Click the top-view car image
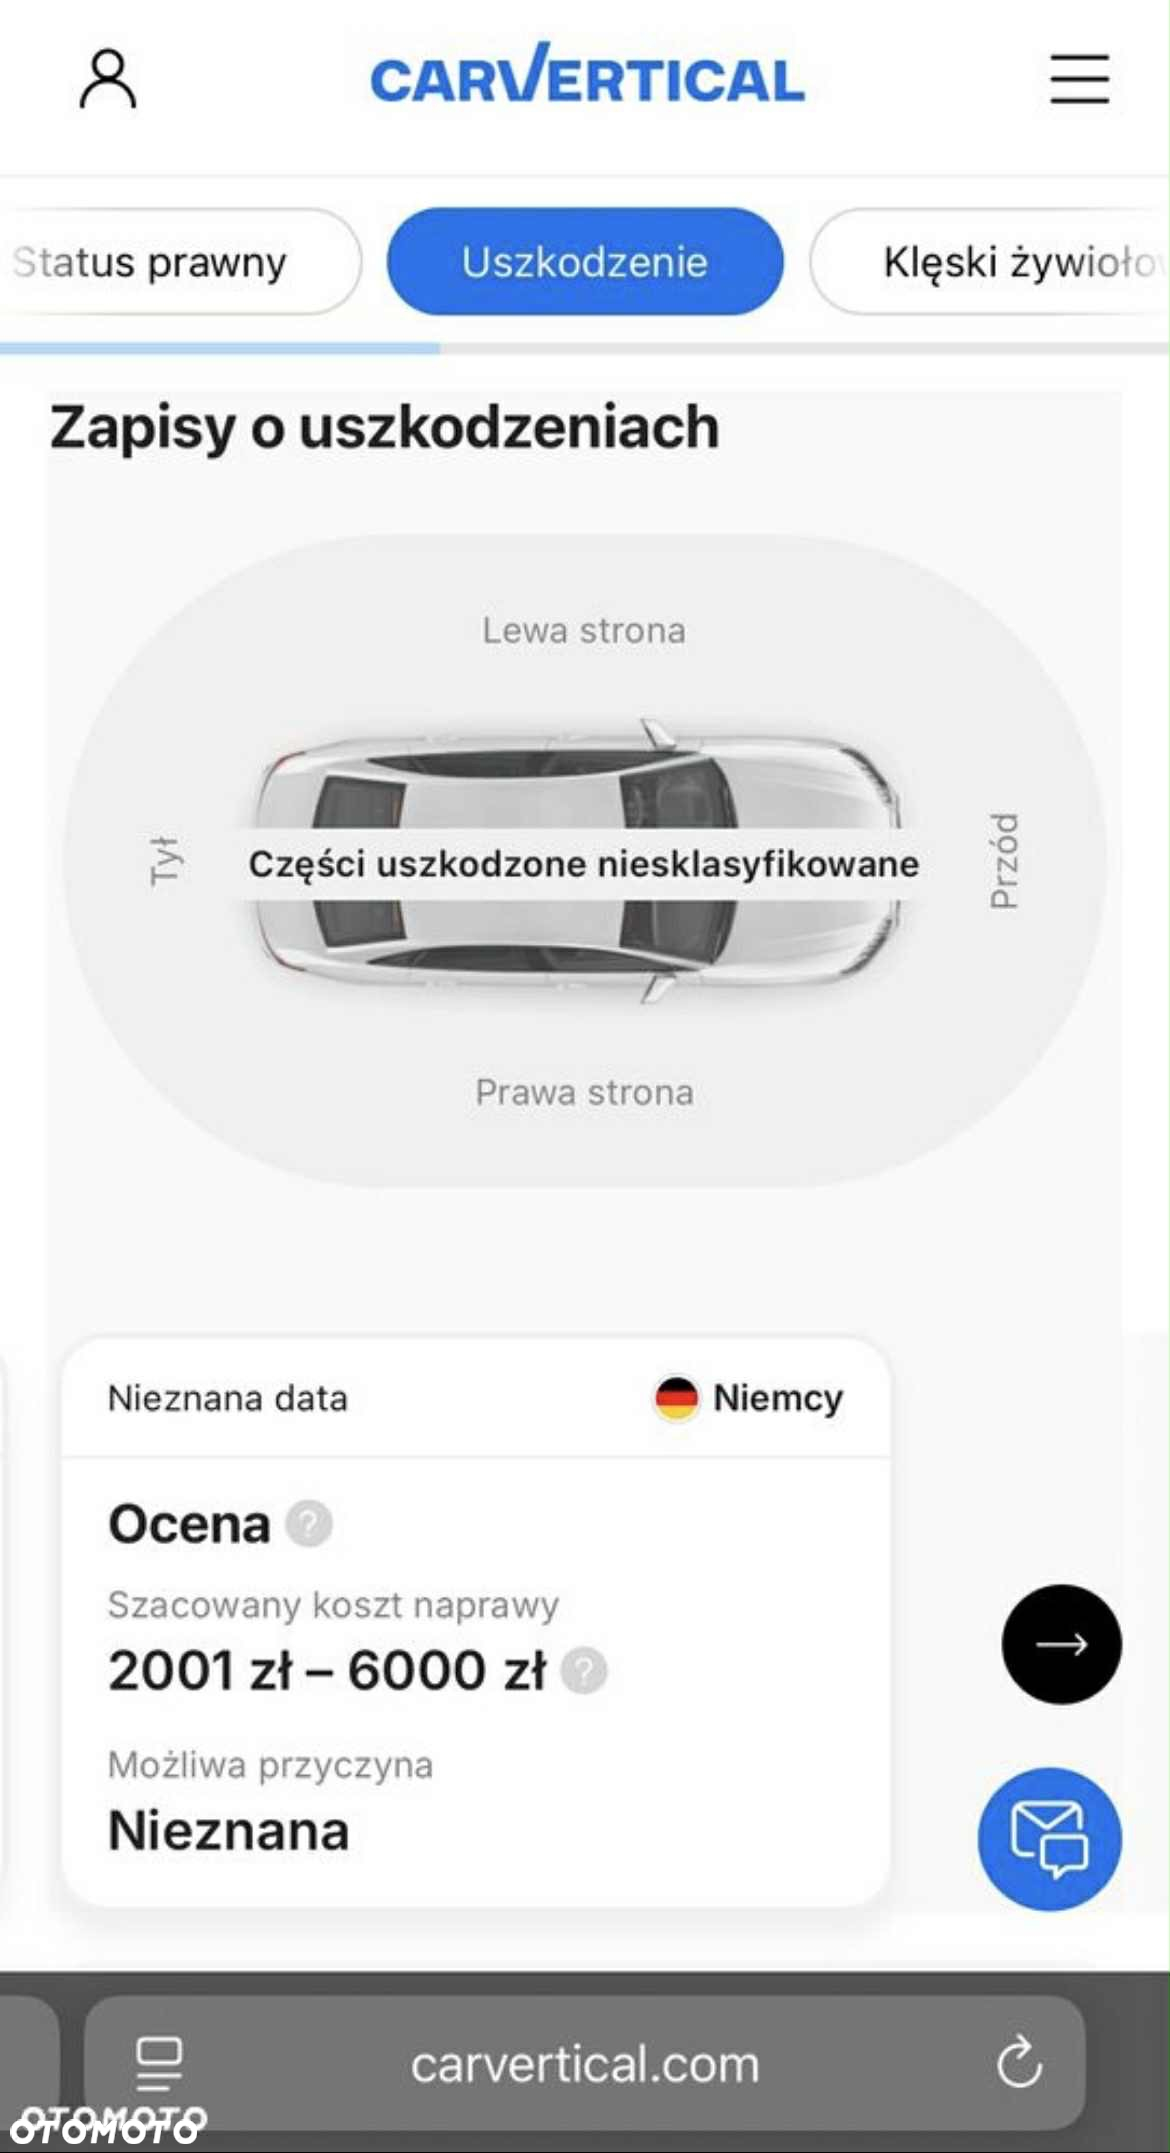Screen dimensions: 1170x2153 point(578,861)
